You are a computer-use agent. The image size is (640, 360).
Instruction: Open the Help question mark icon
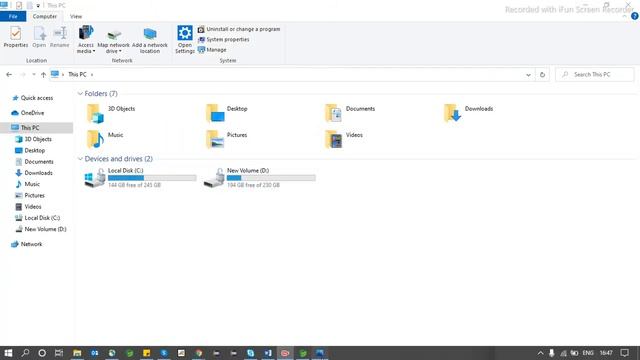pos(634,16)
